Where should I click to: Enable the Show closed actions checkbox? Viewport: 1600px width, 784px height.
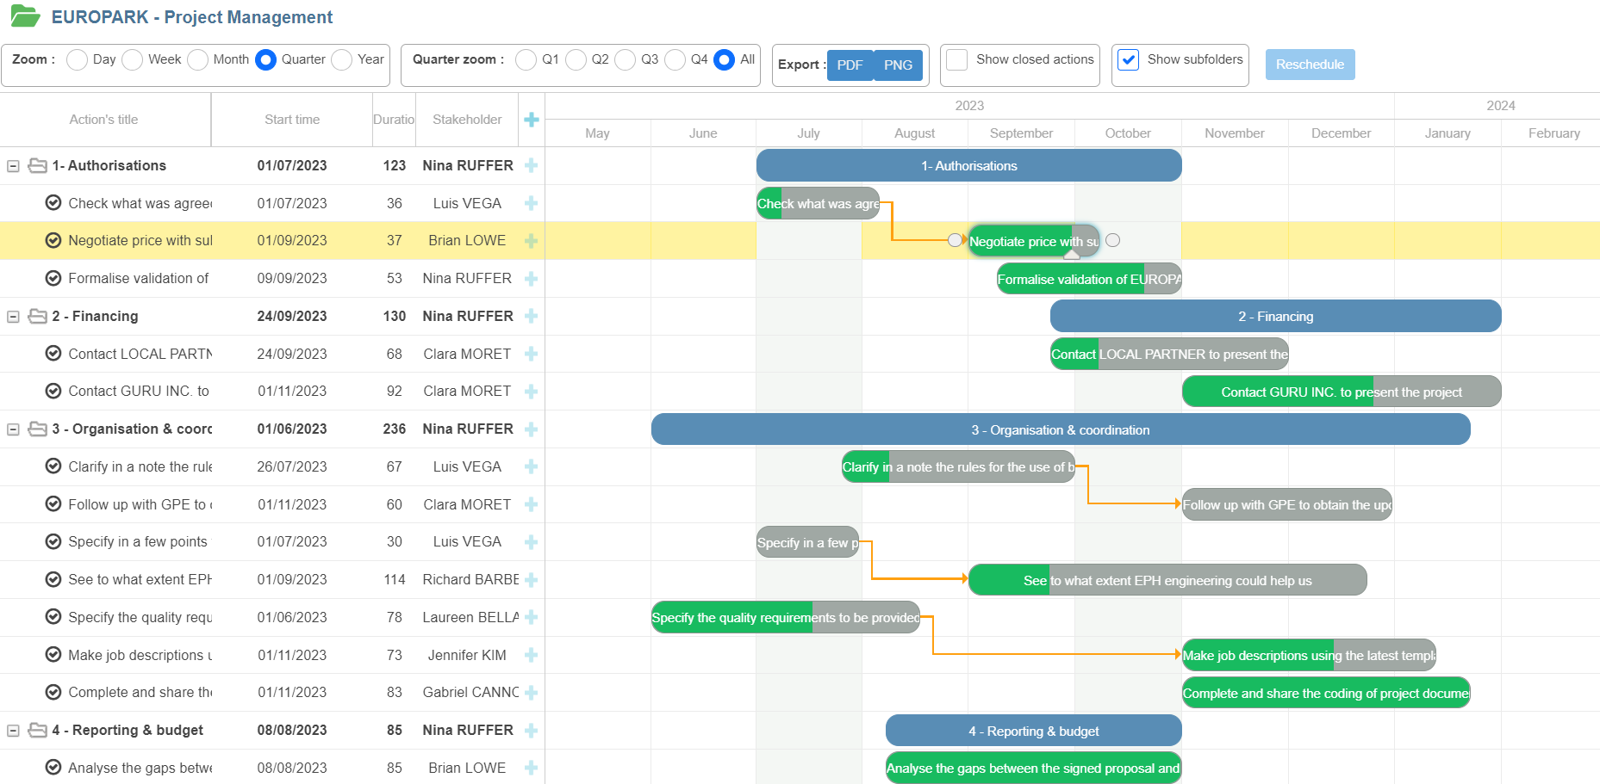(957, 60)
